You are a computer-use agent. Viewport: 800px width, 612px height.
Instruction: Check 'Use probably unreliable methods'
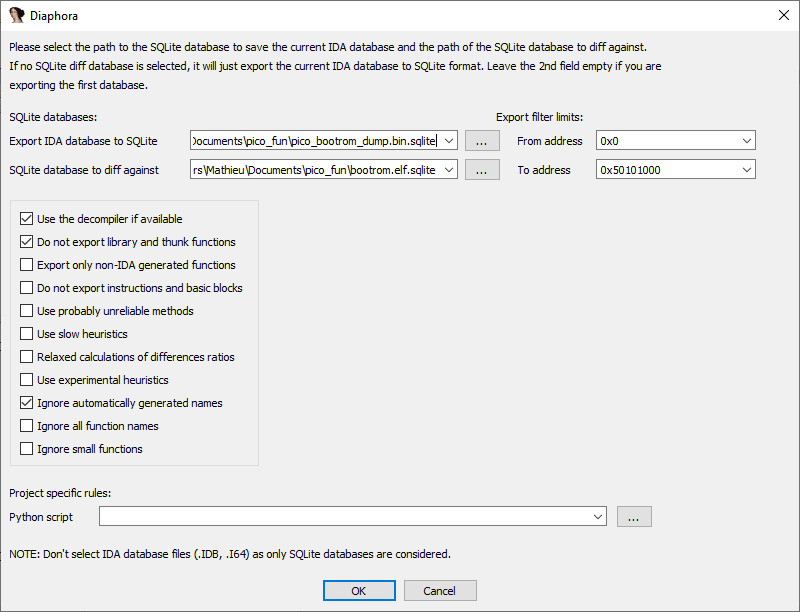[x=27, y=311]
